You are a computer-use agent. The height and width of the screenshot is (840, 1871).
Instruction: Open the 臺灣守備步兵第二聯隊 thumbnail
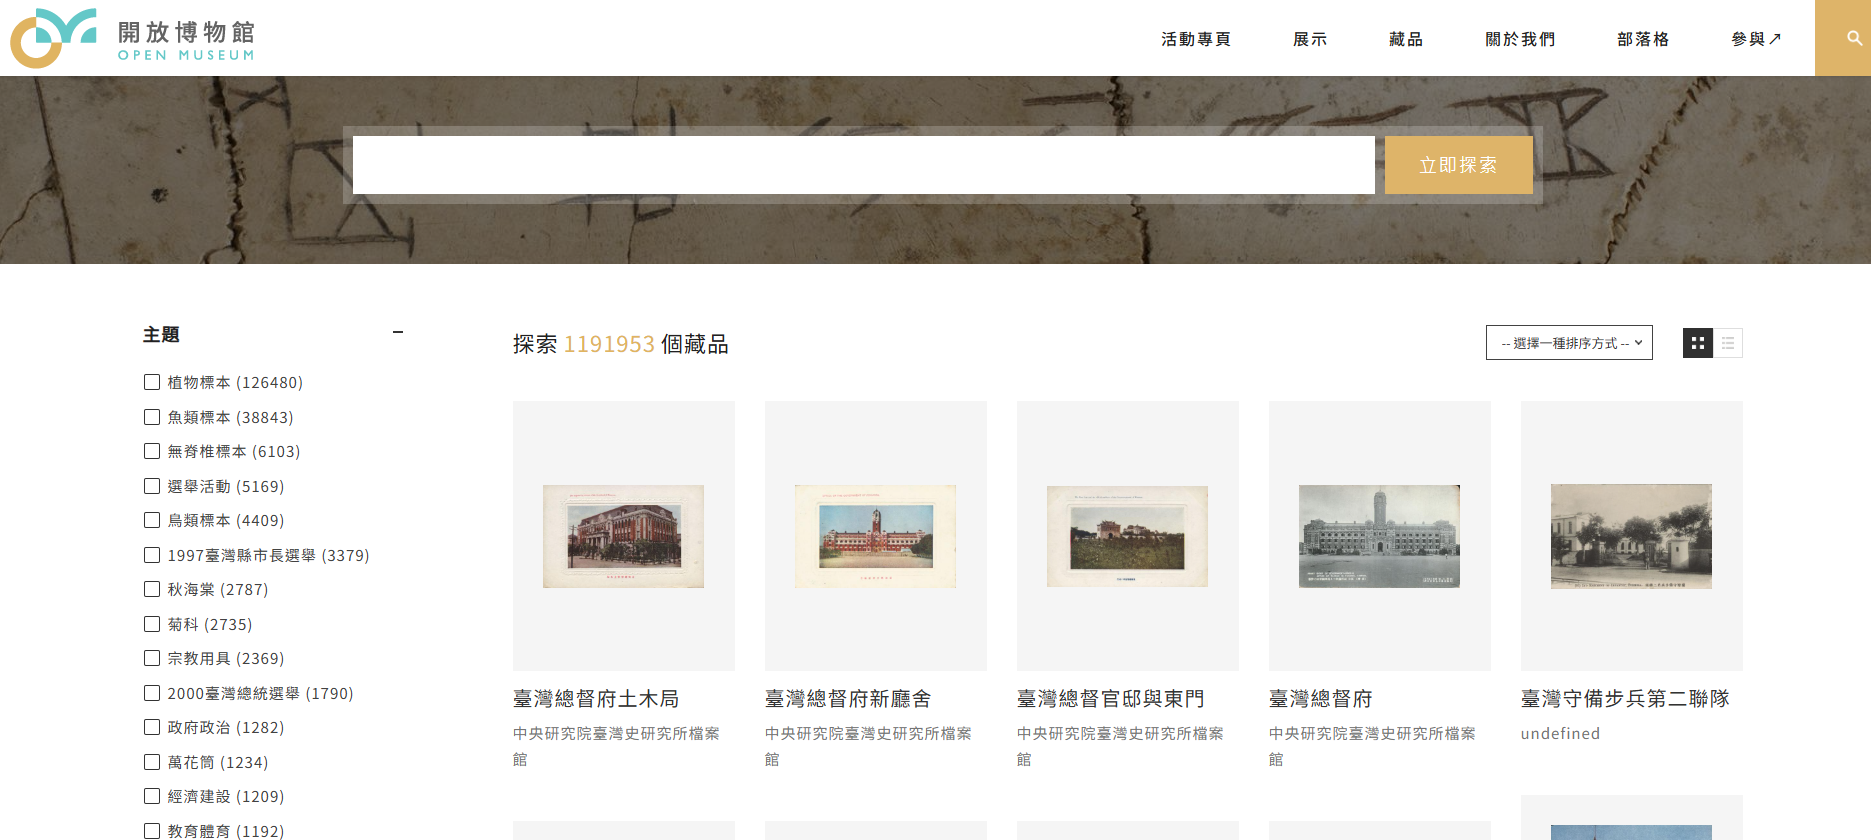pos(1632,536)
